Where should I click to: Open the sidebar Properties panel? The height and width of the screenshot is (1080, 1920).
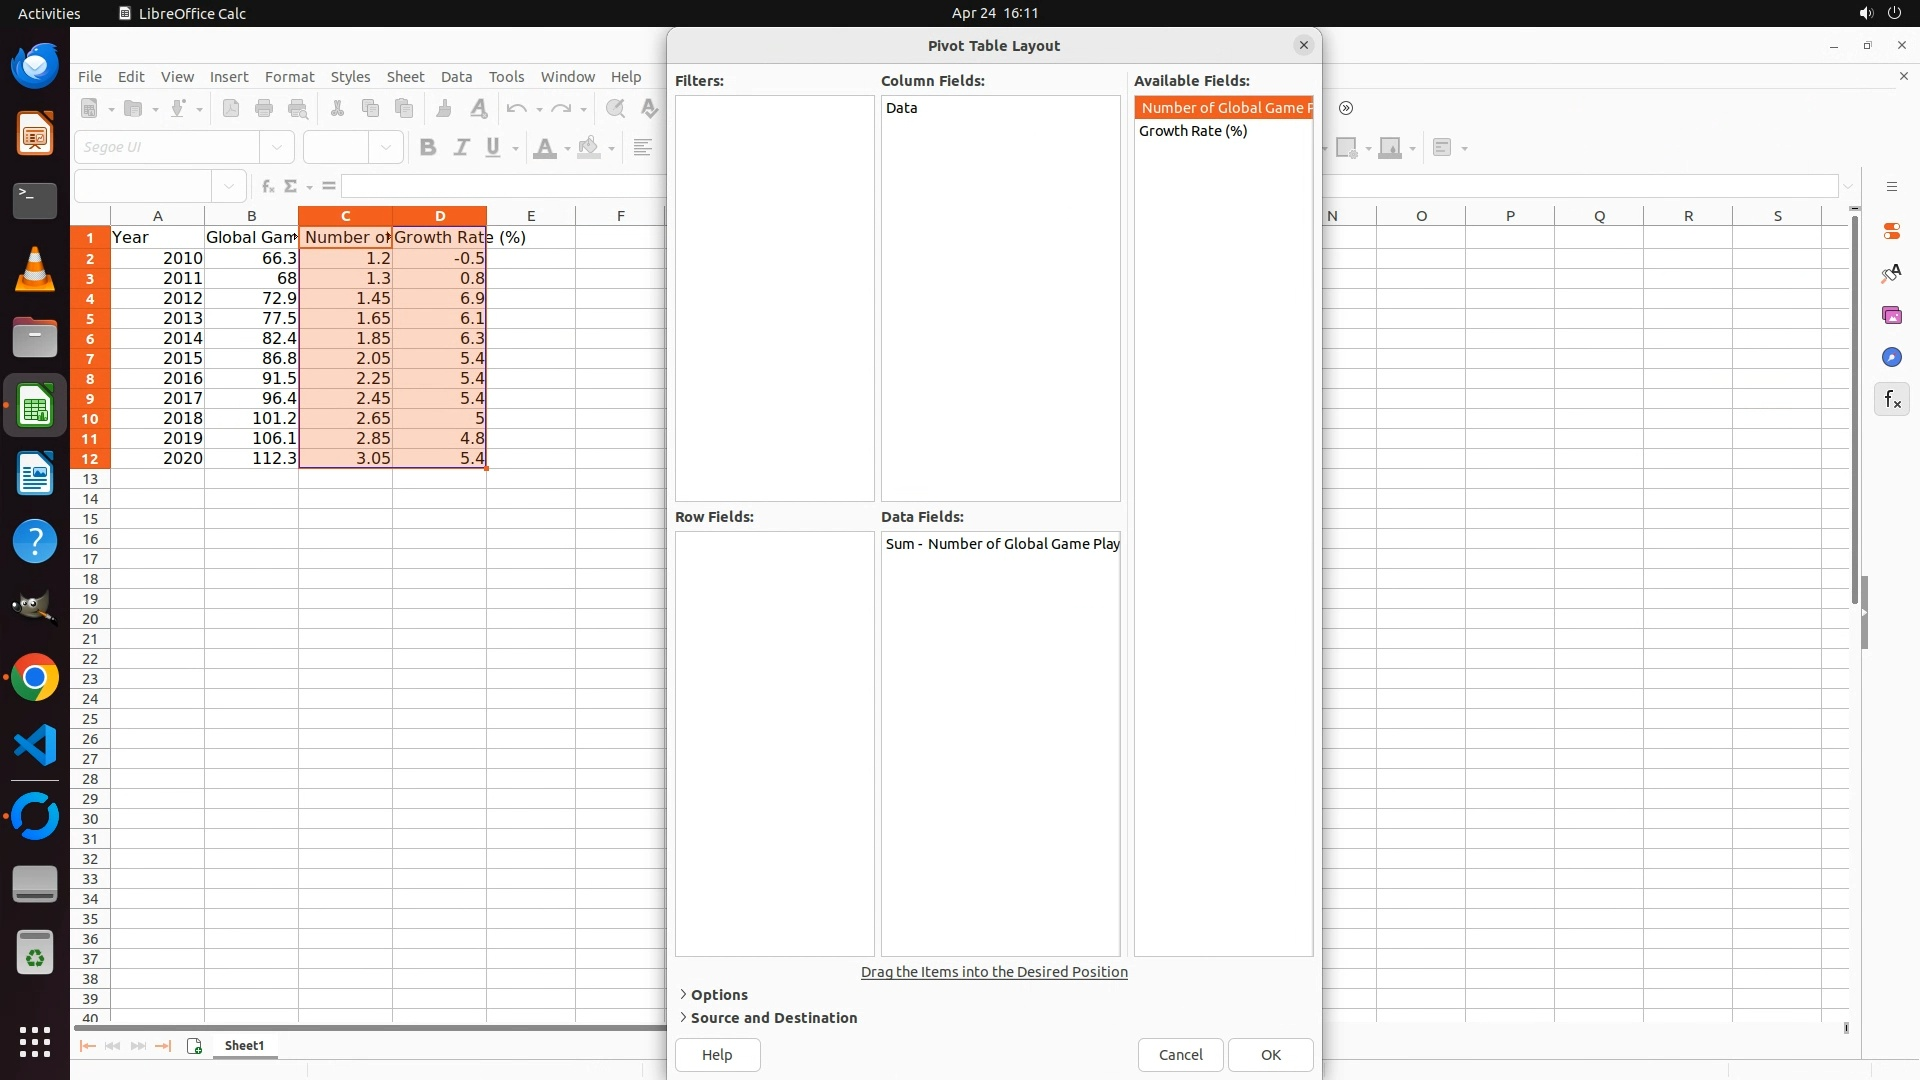(x=1891, y=231)
